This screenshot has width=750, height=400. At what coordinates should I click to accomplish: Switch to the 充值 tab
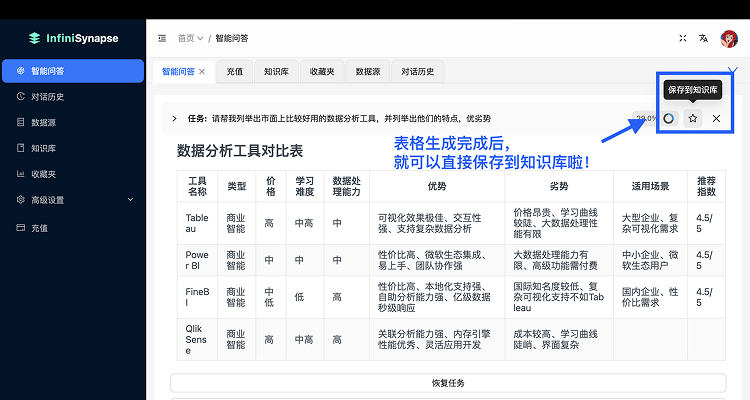234,72
